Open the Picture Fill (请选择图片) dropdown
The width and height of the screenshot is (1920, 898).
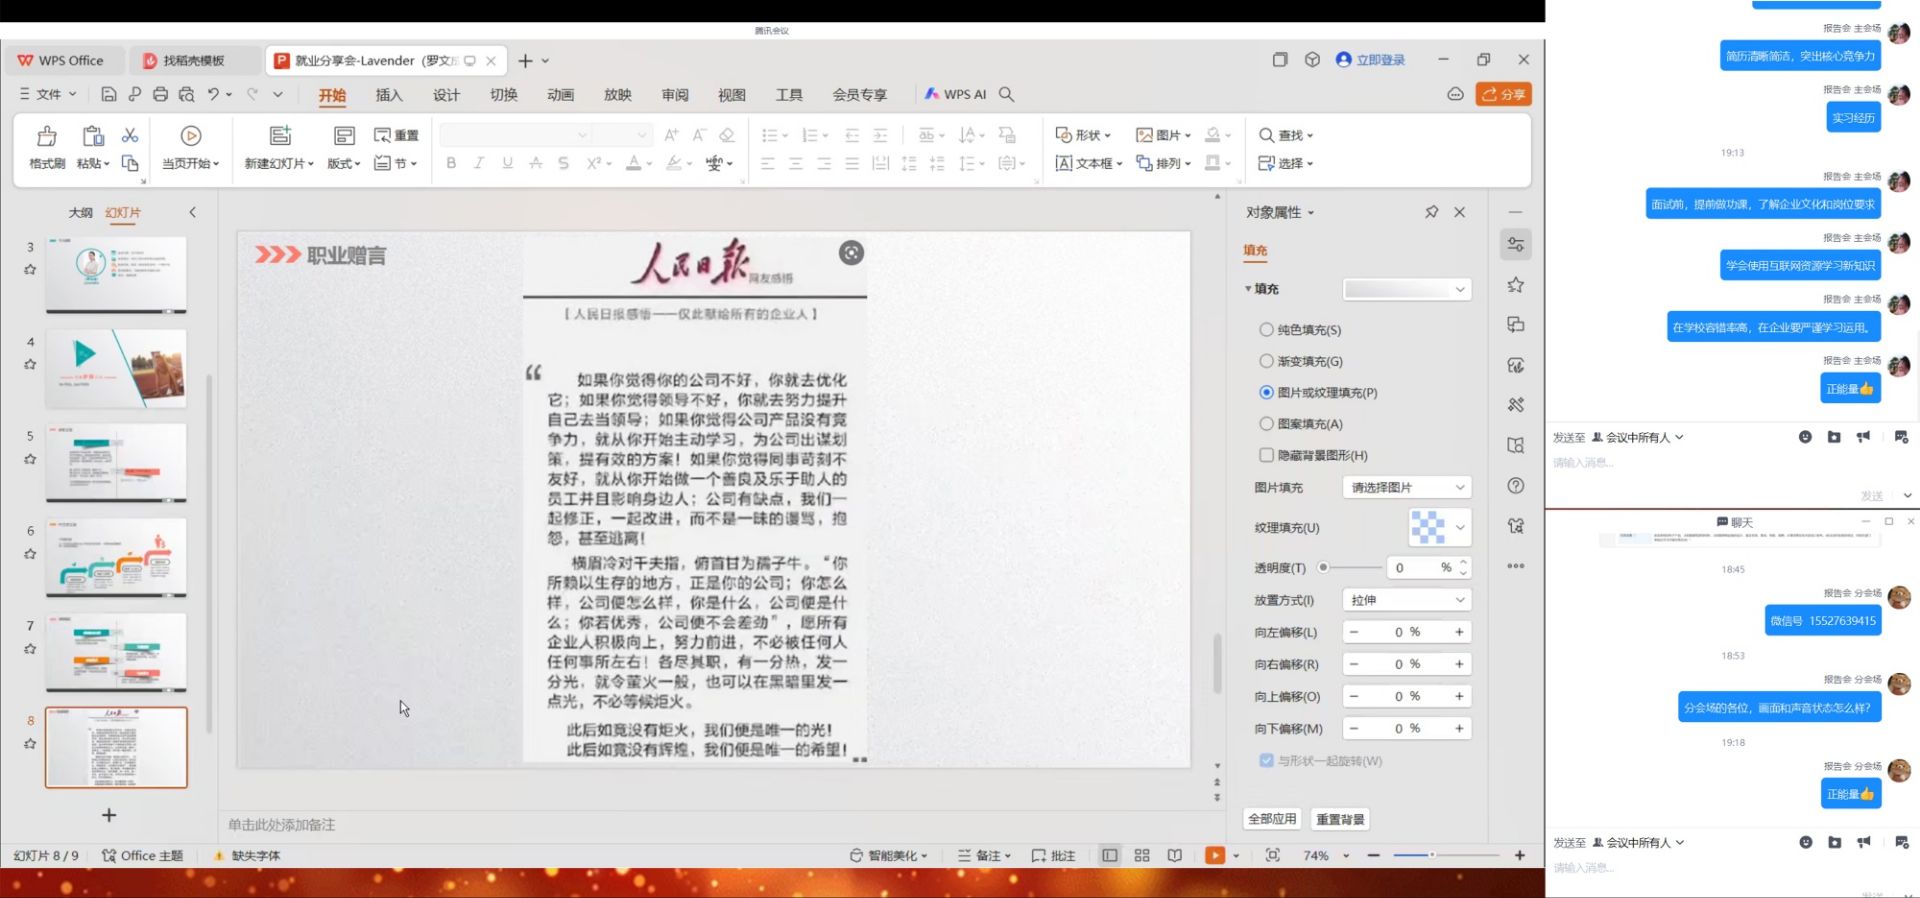(x=1406, y=487)
